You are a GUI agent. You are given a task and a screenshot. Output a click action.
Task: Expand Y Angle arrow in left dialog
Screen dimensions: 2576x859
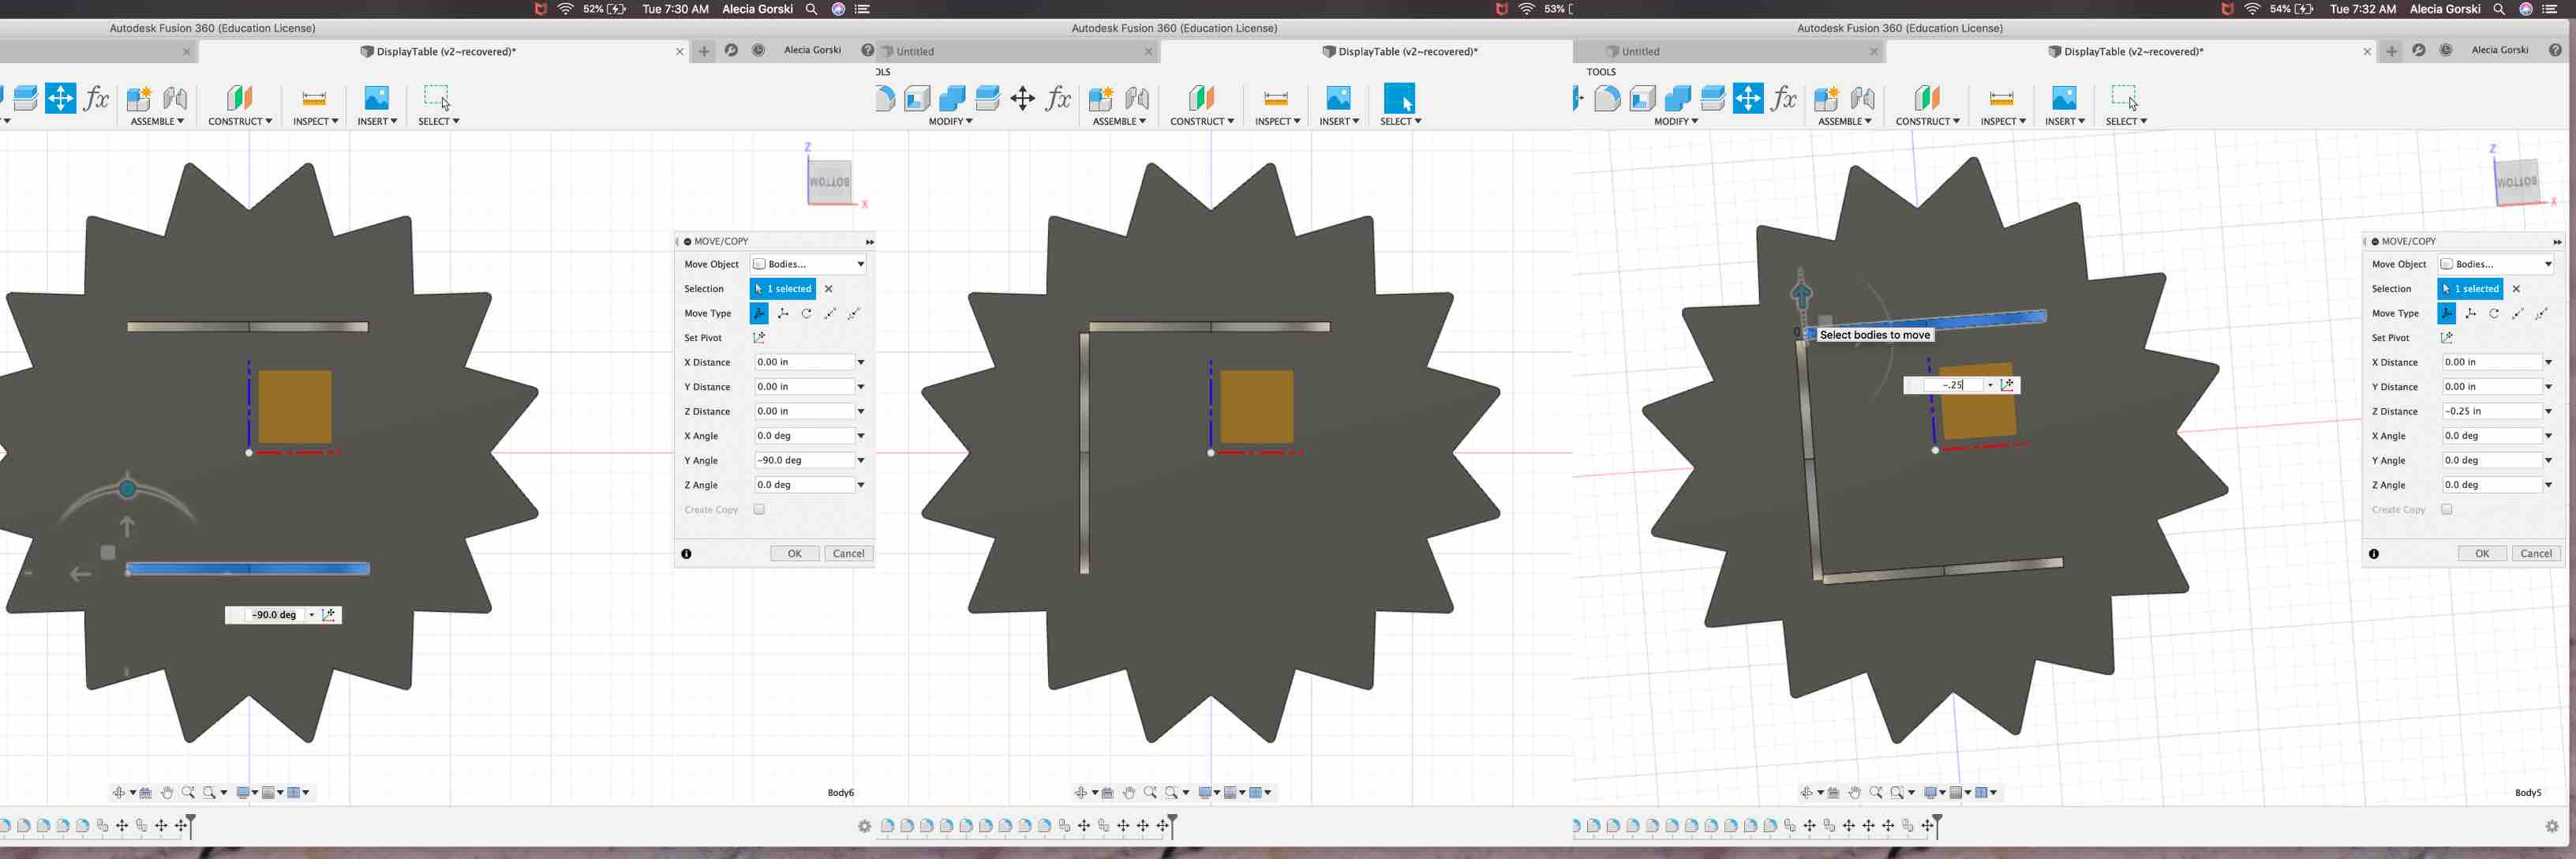point(860,460)
